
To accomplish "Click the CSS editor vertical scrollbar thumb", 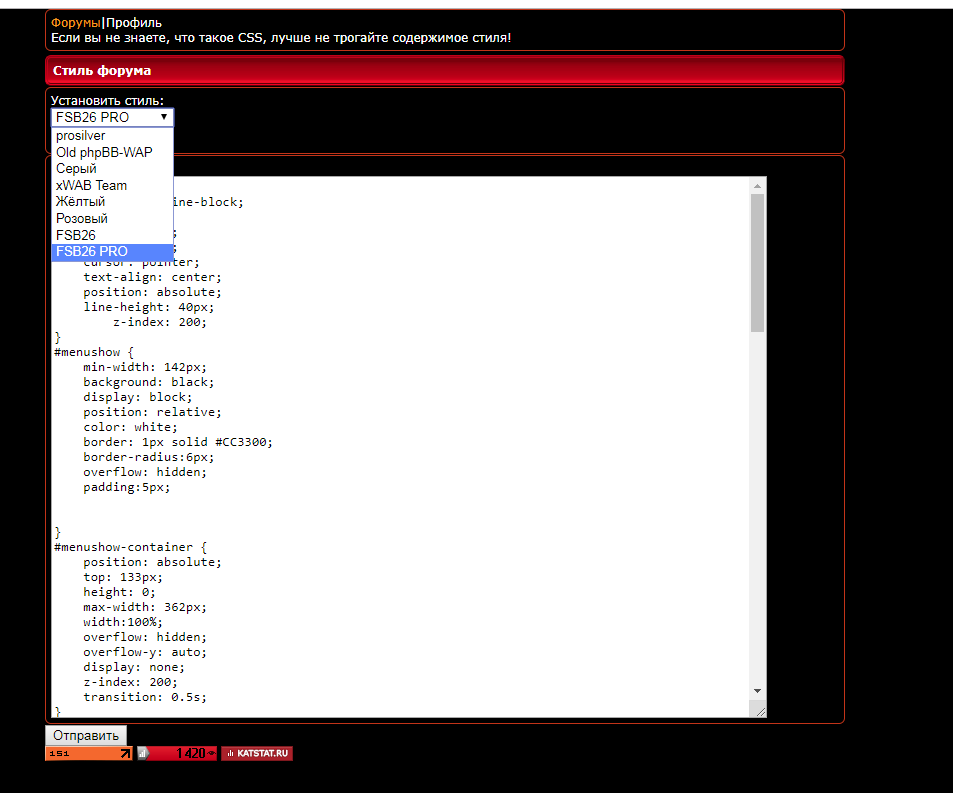I will tap(757, 263).
